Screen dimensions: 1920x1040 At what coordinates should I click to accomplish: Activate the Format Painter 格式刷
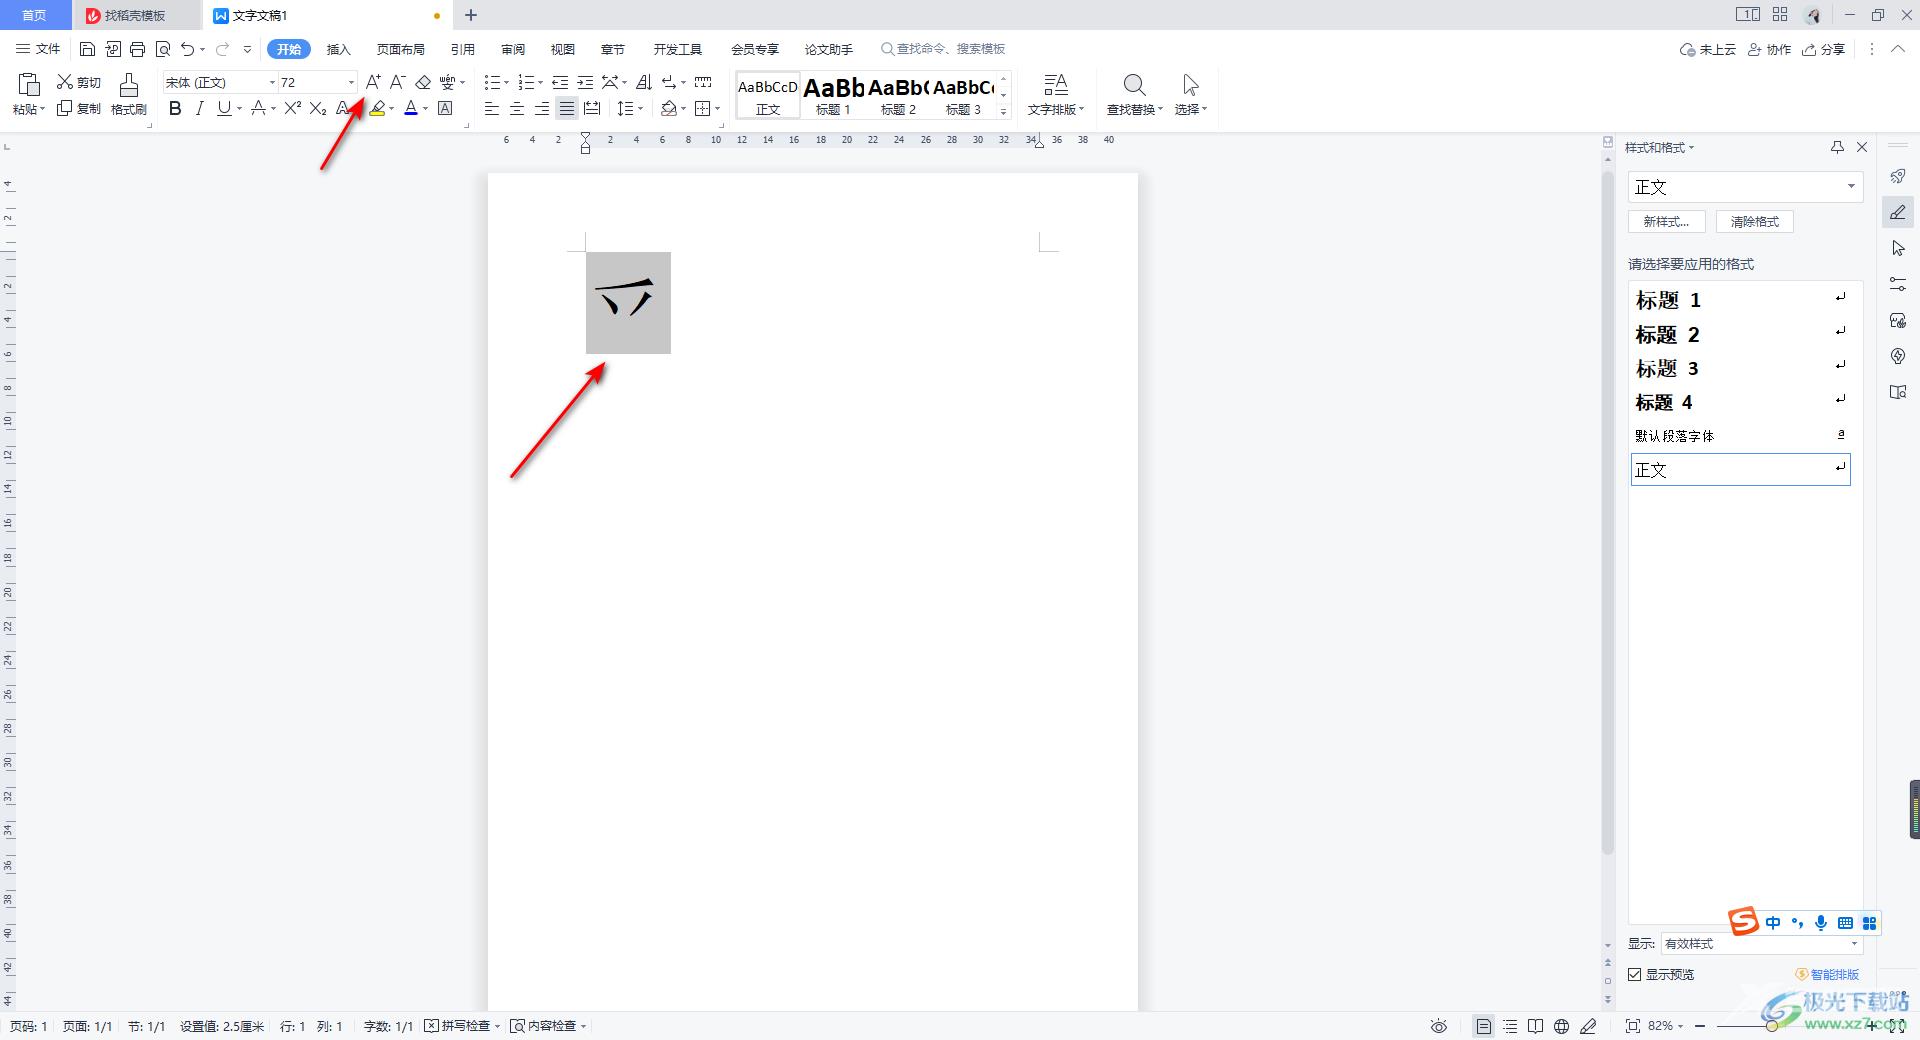128,95
